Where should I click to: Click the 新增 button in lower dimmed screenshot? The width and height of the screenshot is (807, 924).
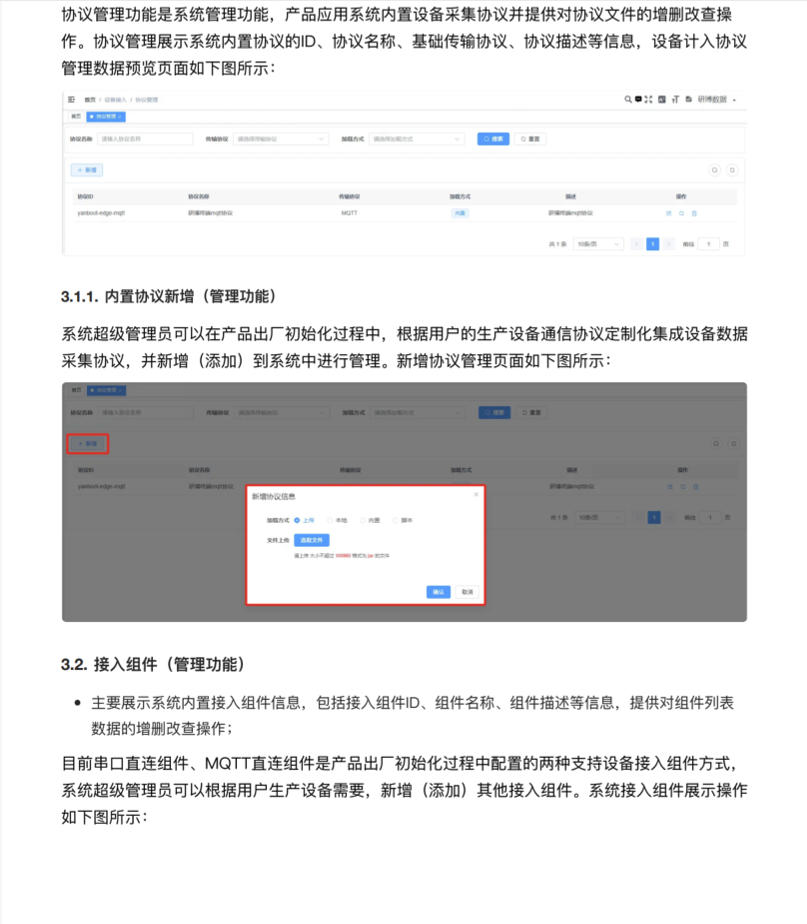[88, 444]
